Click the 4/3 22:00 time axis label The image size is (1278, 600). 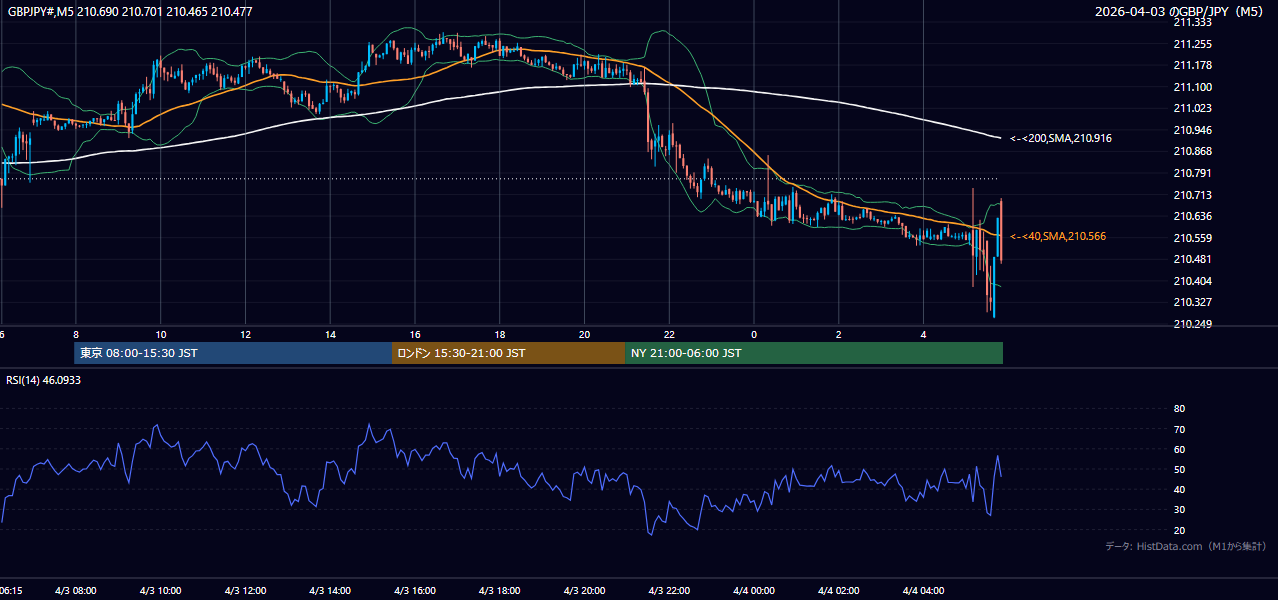pos(669,591)
